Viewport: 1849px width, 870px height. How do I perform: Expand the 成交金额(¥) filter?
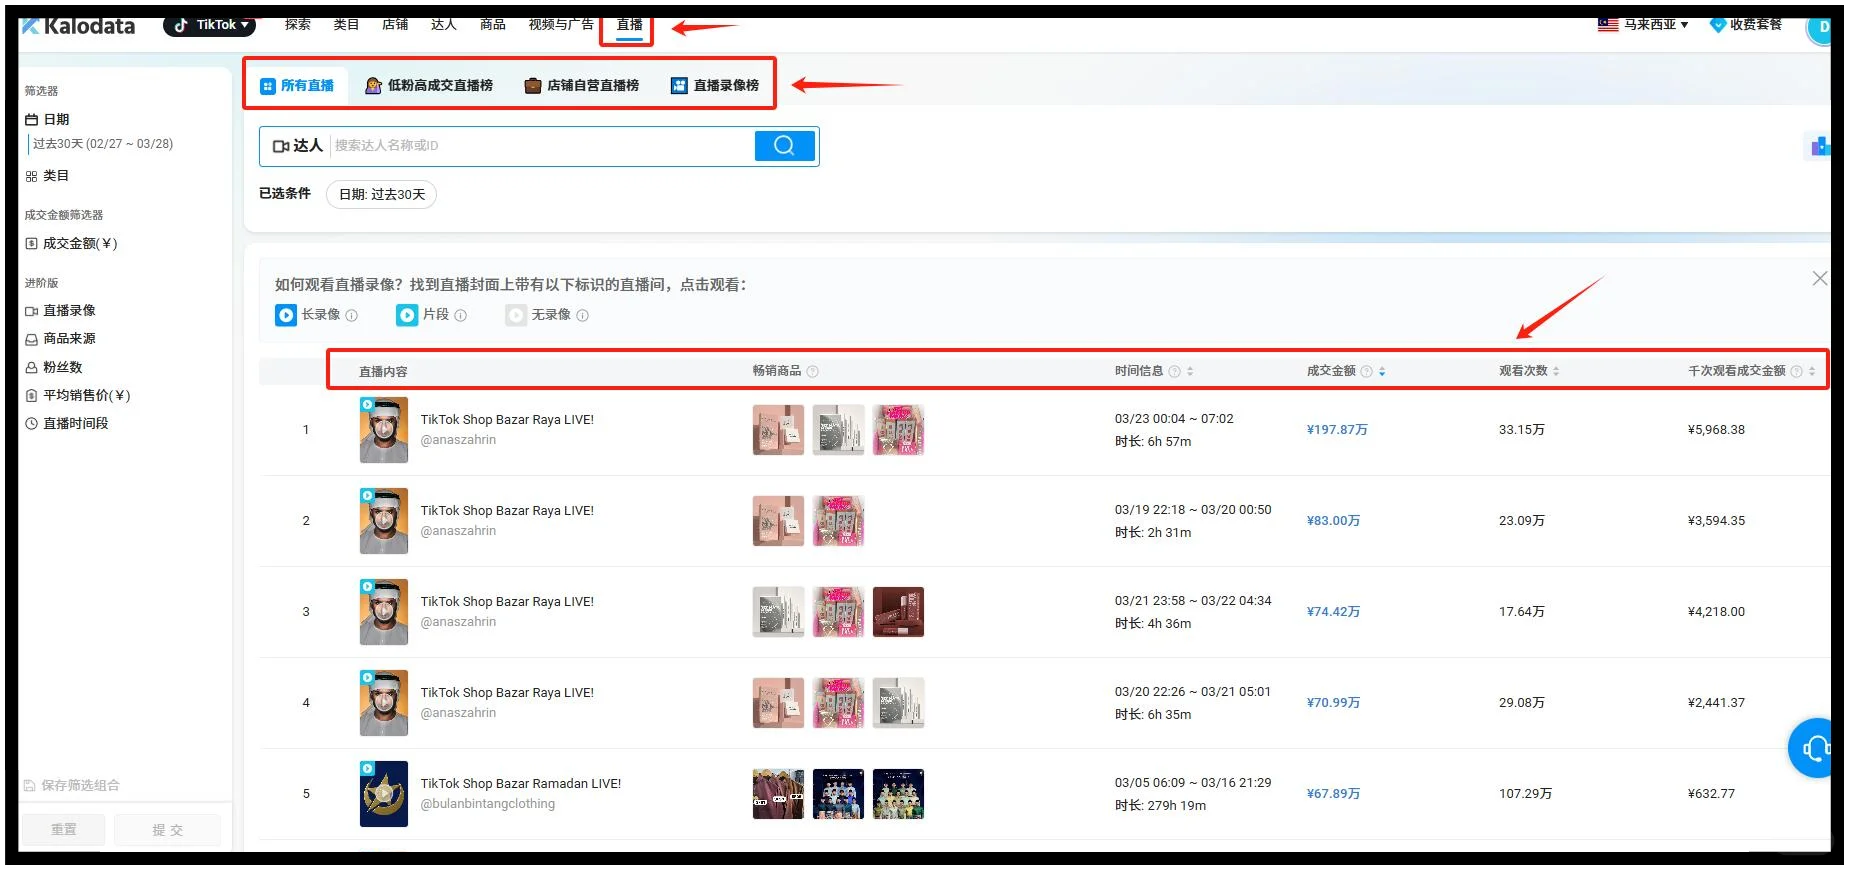click(x=71, y=244)
